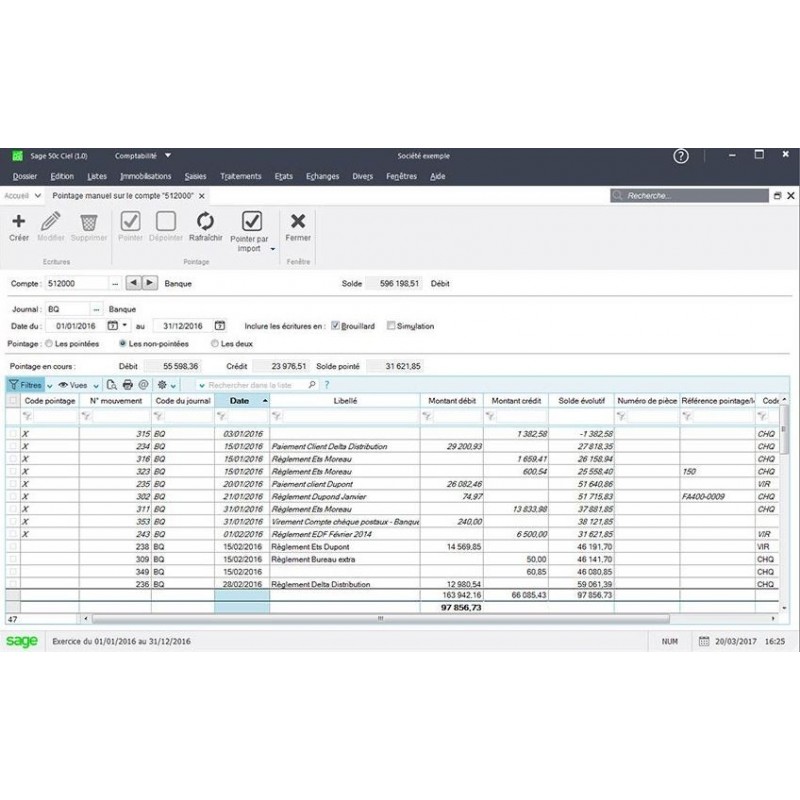Click the email @ icon in the list toolbar
Viewport: 800px width, 800px height.
click(x=144, y=384)
